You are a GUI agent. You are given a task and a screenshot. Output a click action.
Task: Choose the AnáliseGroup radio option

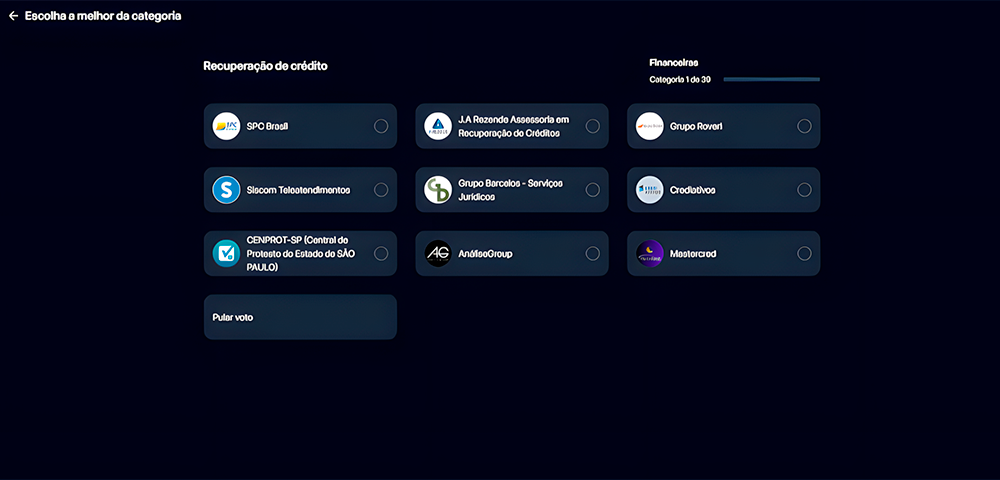tap(593, 254)
